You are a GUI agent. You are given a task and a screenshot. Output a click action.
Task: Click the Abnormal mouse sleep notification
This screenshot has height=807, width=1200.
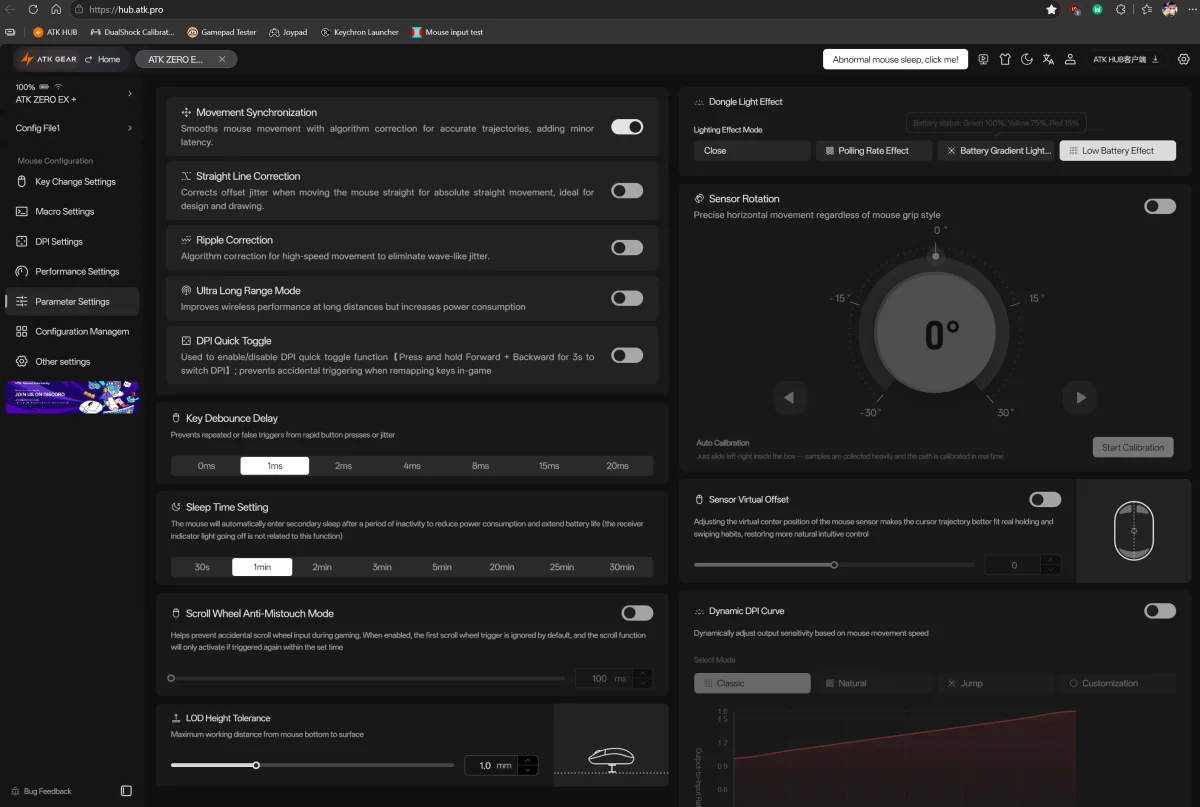pos(896,59)
